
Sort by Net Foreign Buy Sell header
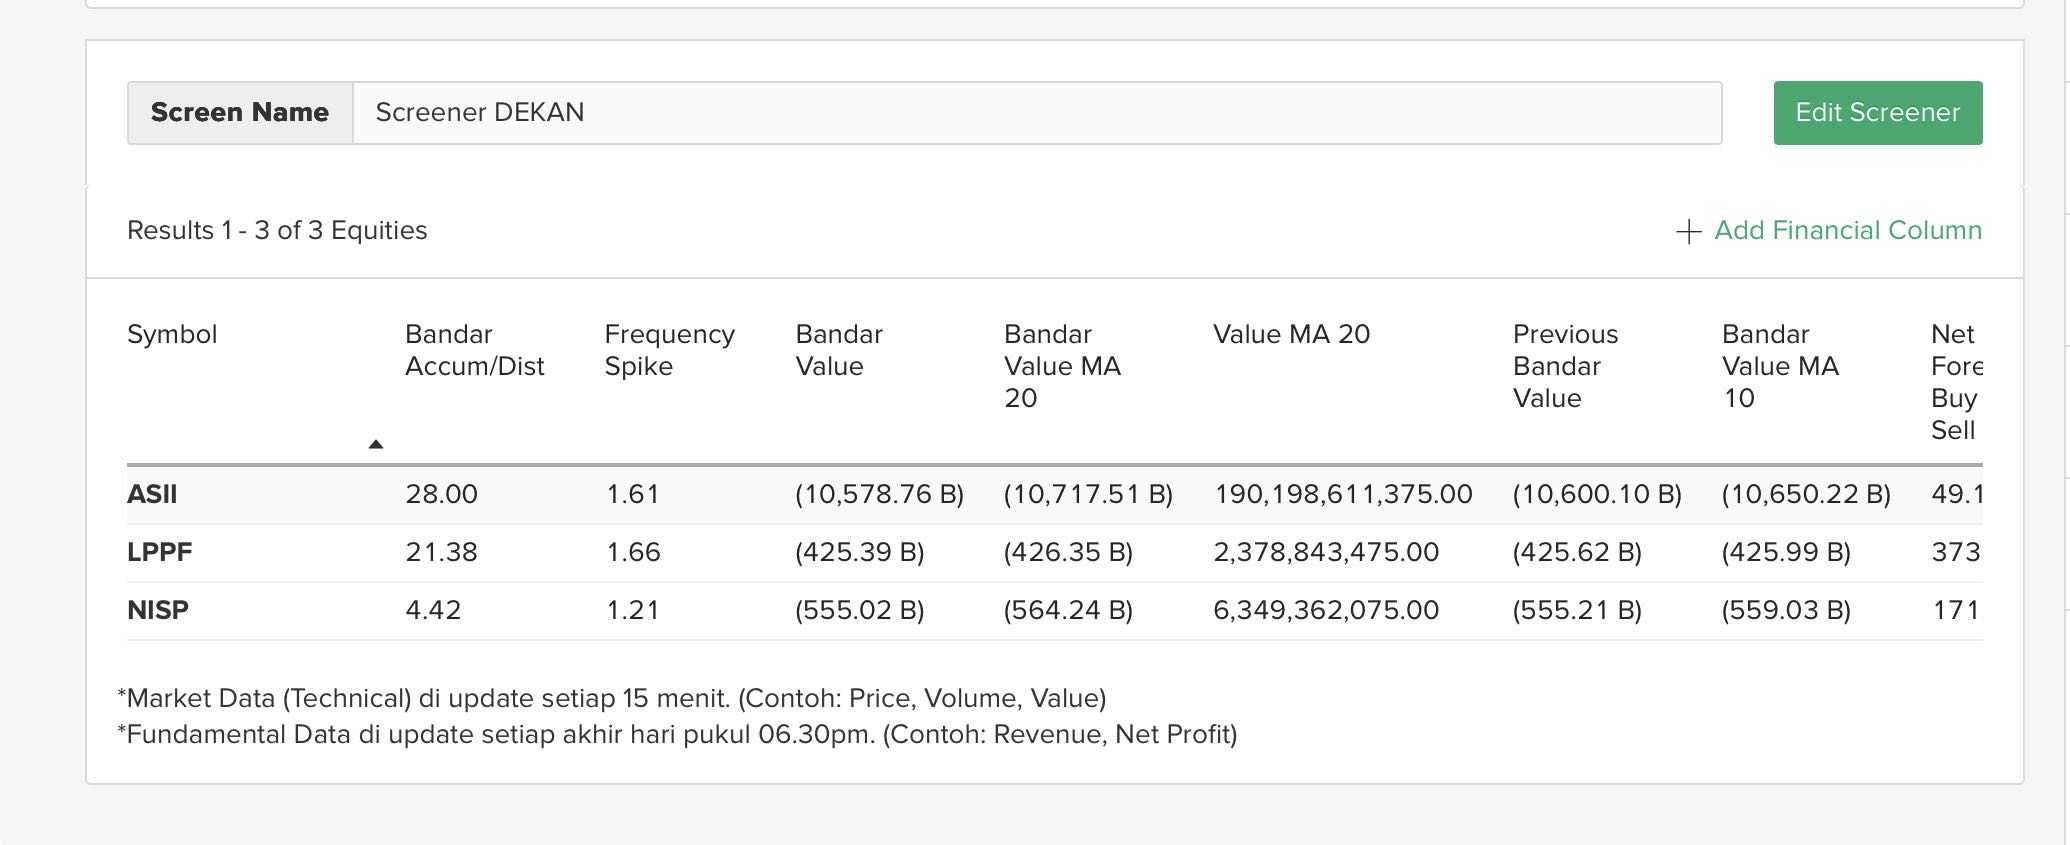(x=1954, y=383)
